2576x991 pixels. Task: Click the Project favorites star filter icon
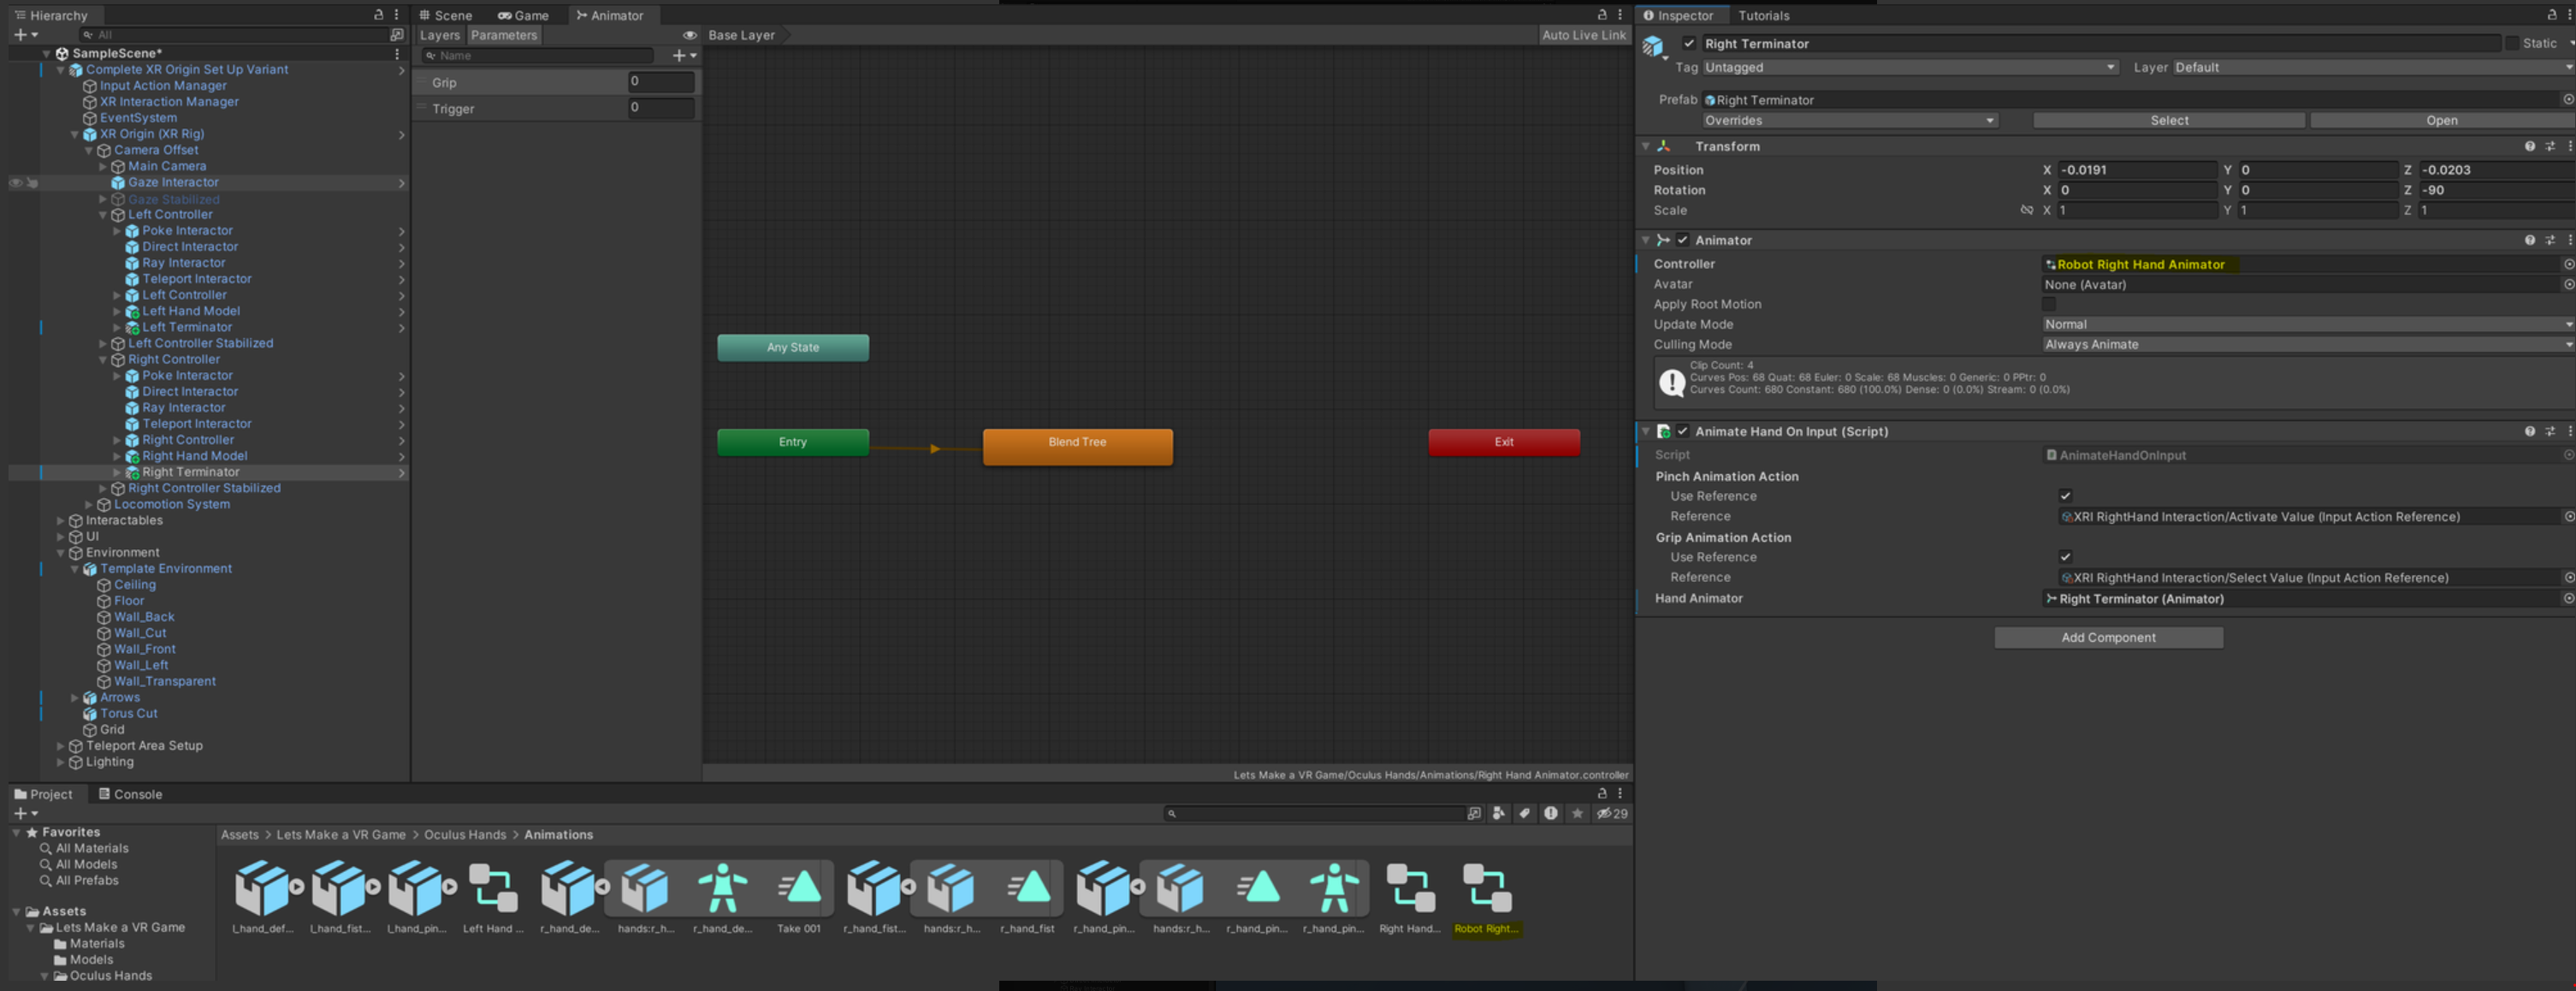(x=1577, y=814)
